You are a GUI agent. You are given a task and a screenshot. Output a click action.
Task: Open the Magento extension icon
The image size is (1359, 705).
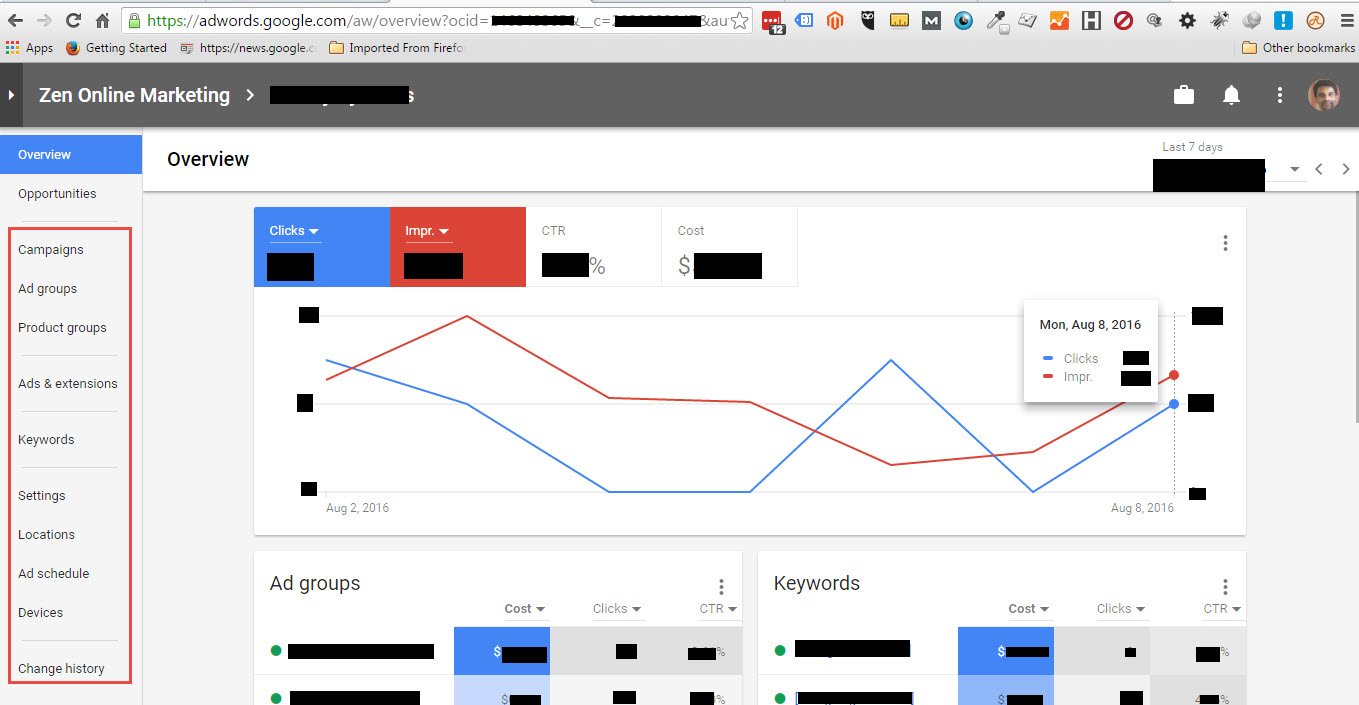tap(834, 20)
